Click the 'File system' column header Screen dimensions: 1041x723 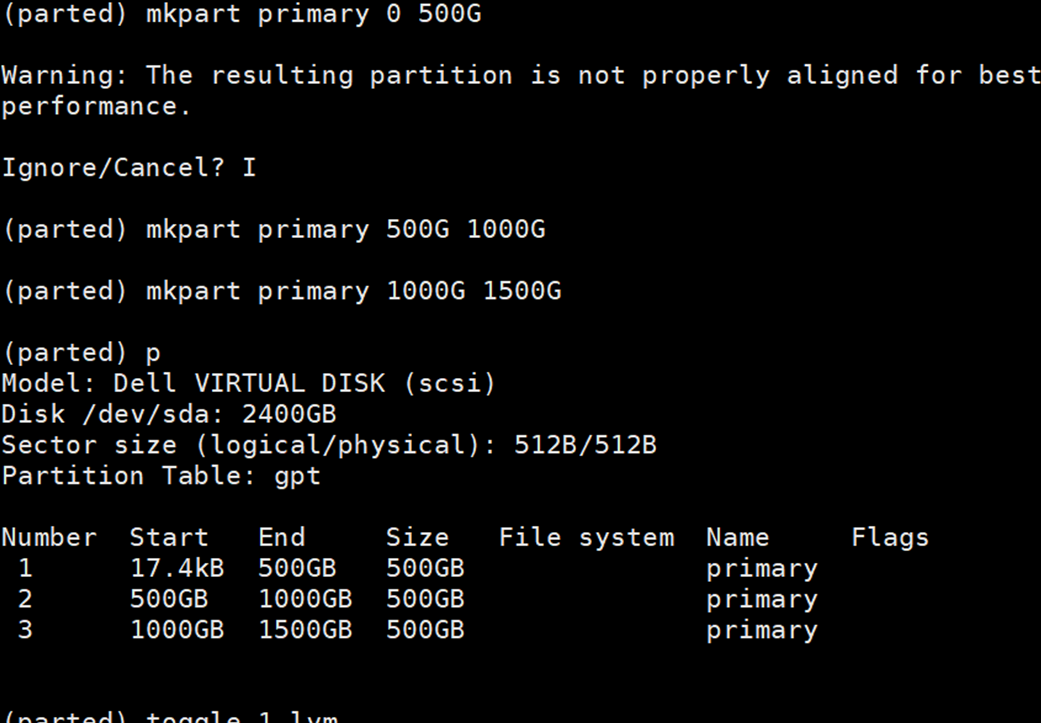(586, 537)
